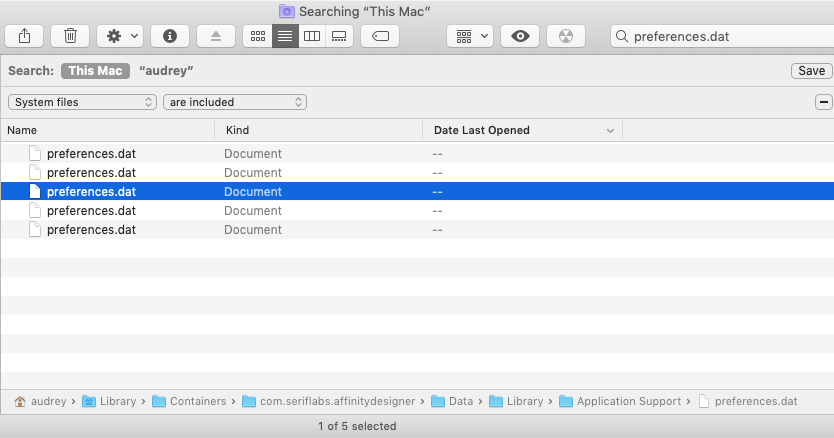Screen dimensions: 834x438
Task: Sort by Date Last Opened column
Action: (522, 130)
